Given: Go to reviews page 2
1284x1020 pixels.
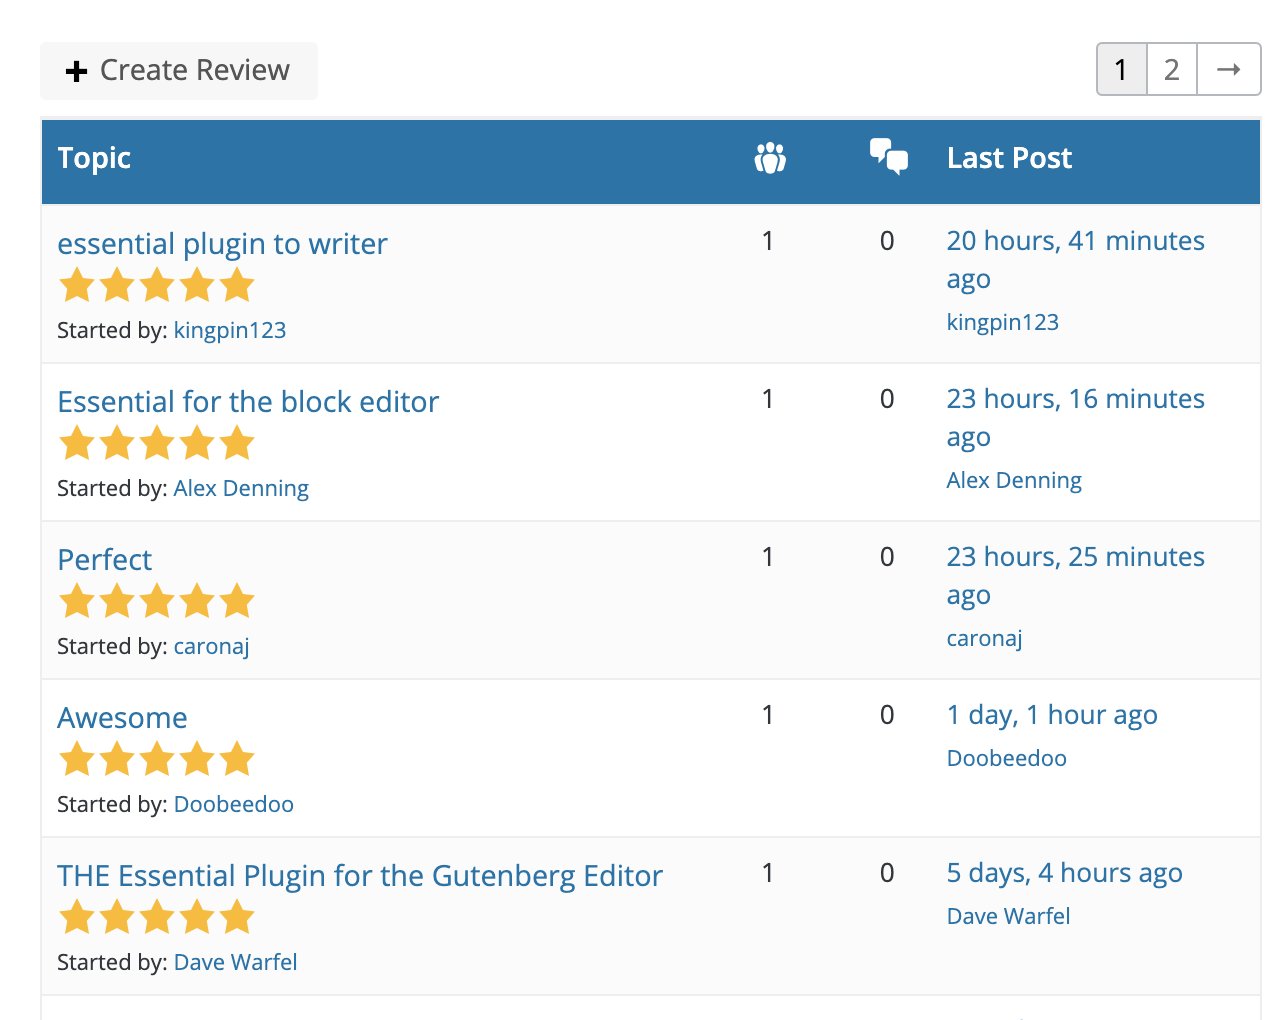Looking at the screenshot, I should (1172, 70).
